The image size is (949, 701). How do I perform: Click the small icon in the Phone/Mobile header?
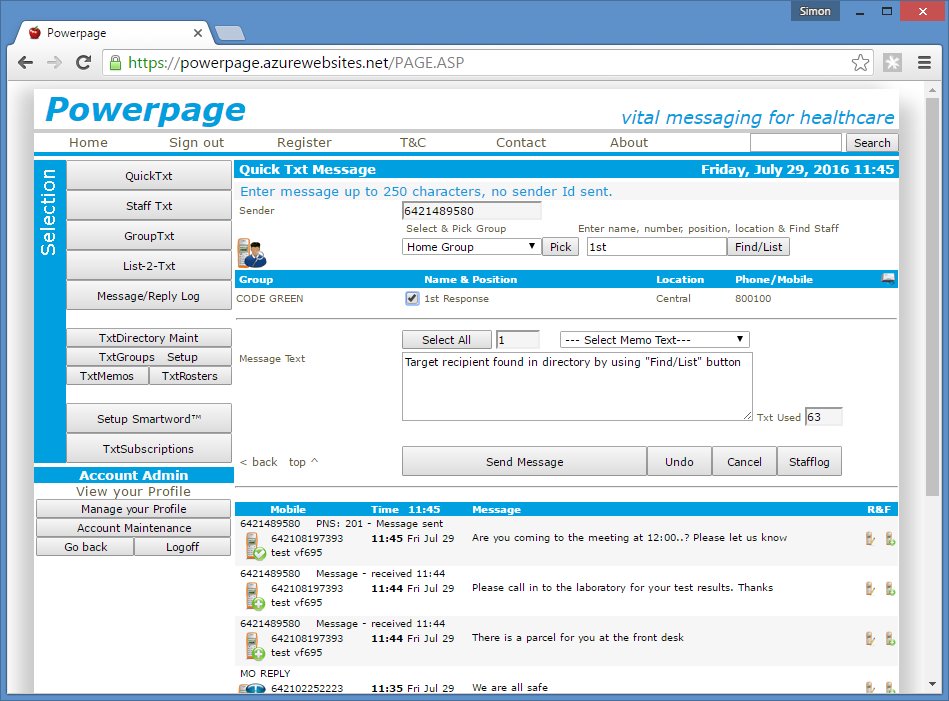pos(887,279)
